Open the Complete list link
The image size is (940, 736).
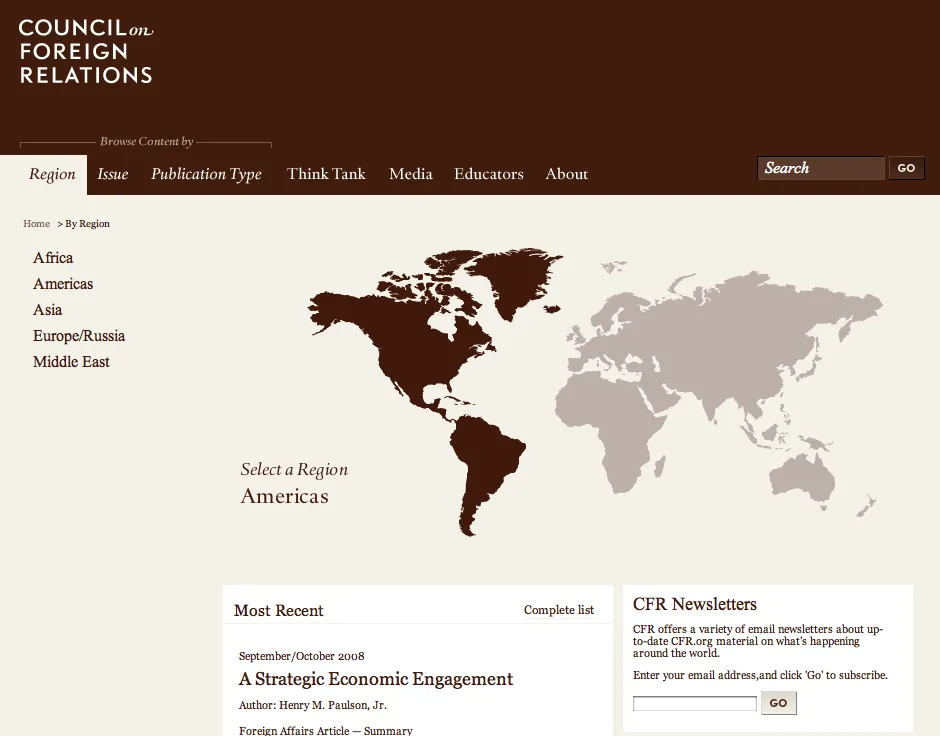(x=559, y=610)
